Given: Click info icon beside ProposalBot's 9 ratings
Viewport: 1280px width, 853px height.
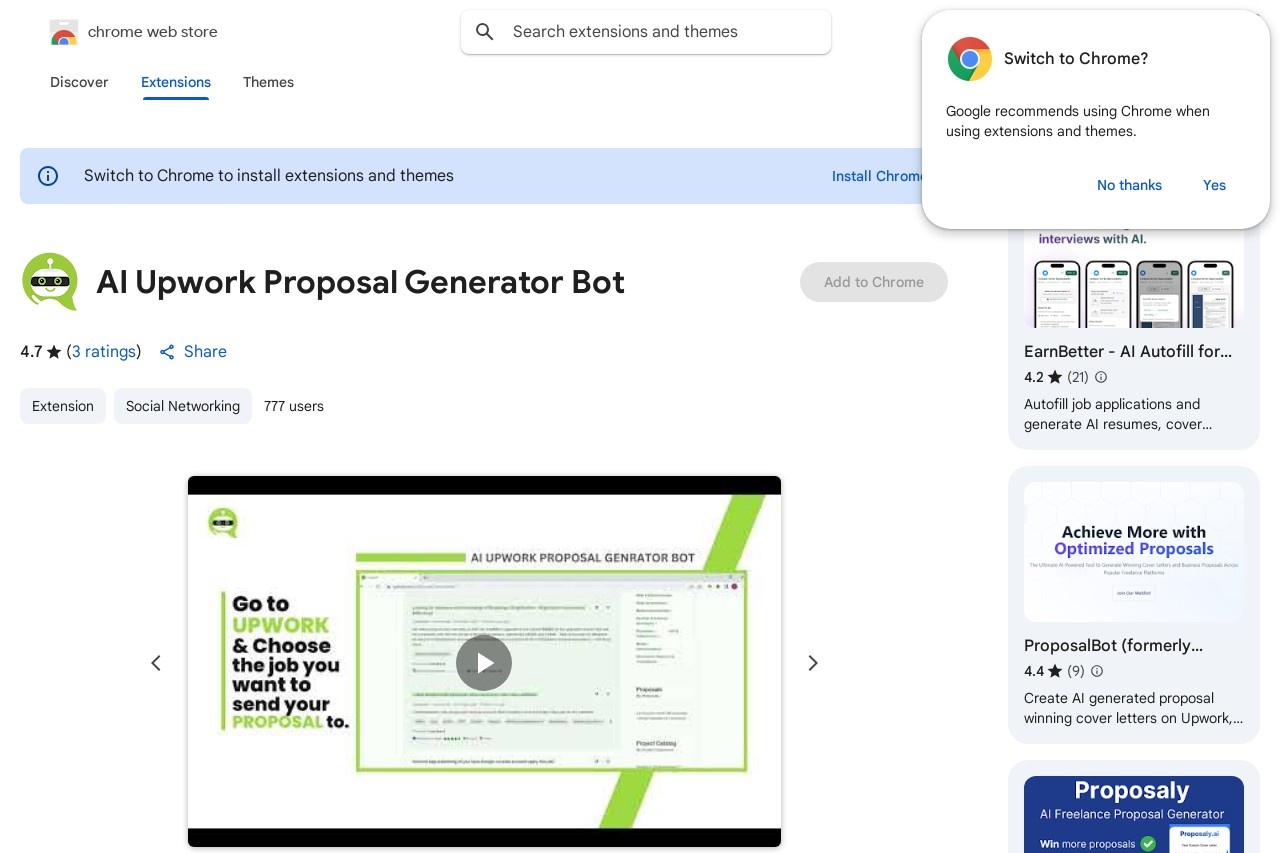Looking at the screenshot, I should click(x=1097, y=671).
